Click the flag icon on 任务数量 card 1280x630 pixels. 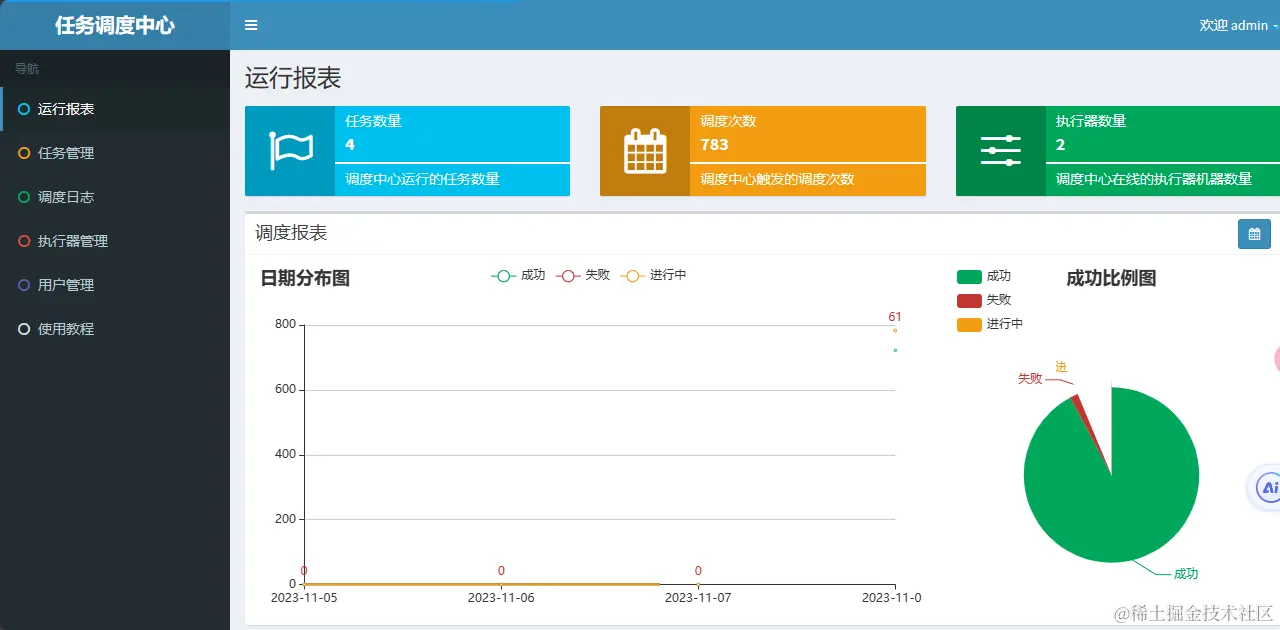290,151
